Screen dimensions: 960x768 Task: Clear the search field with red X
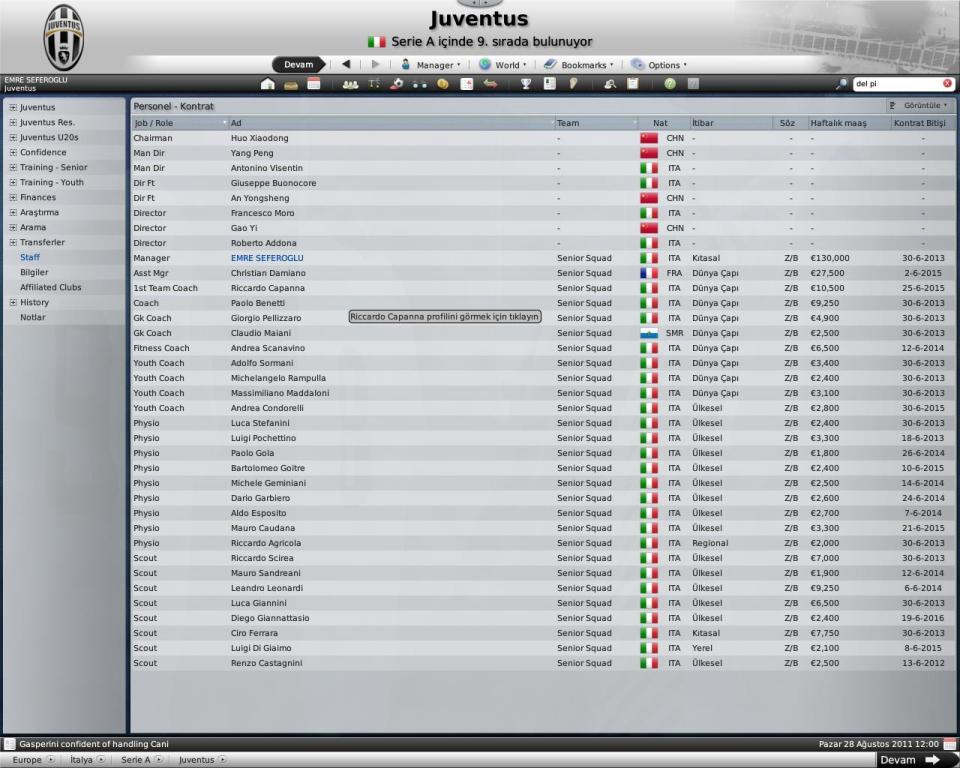pos(947,84)
